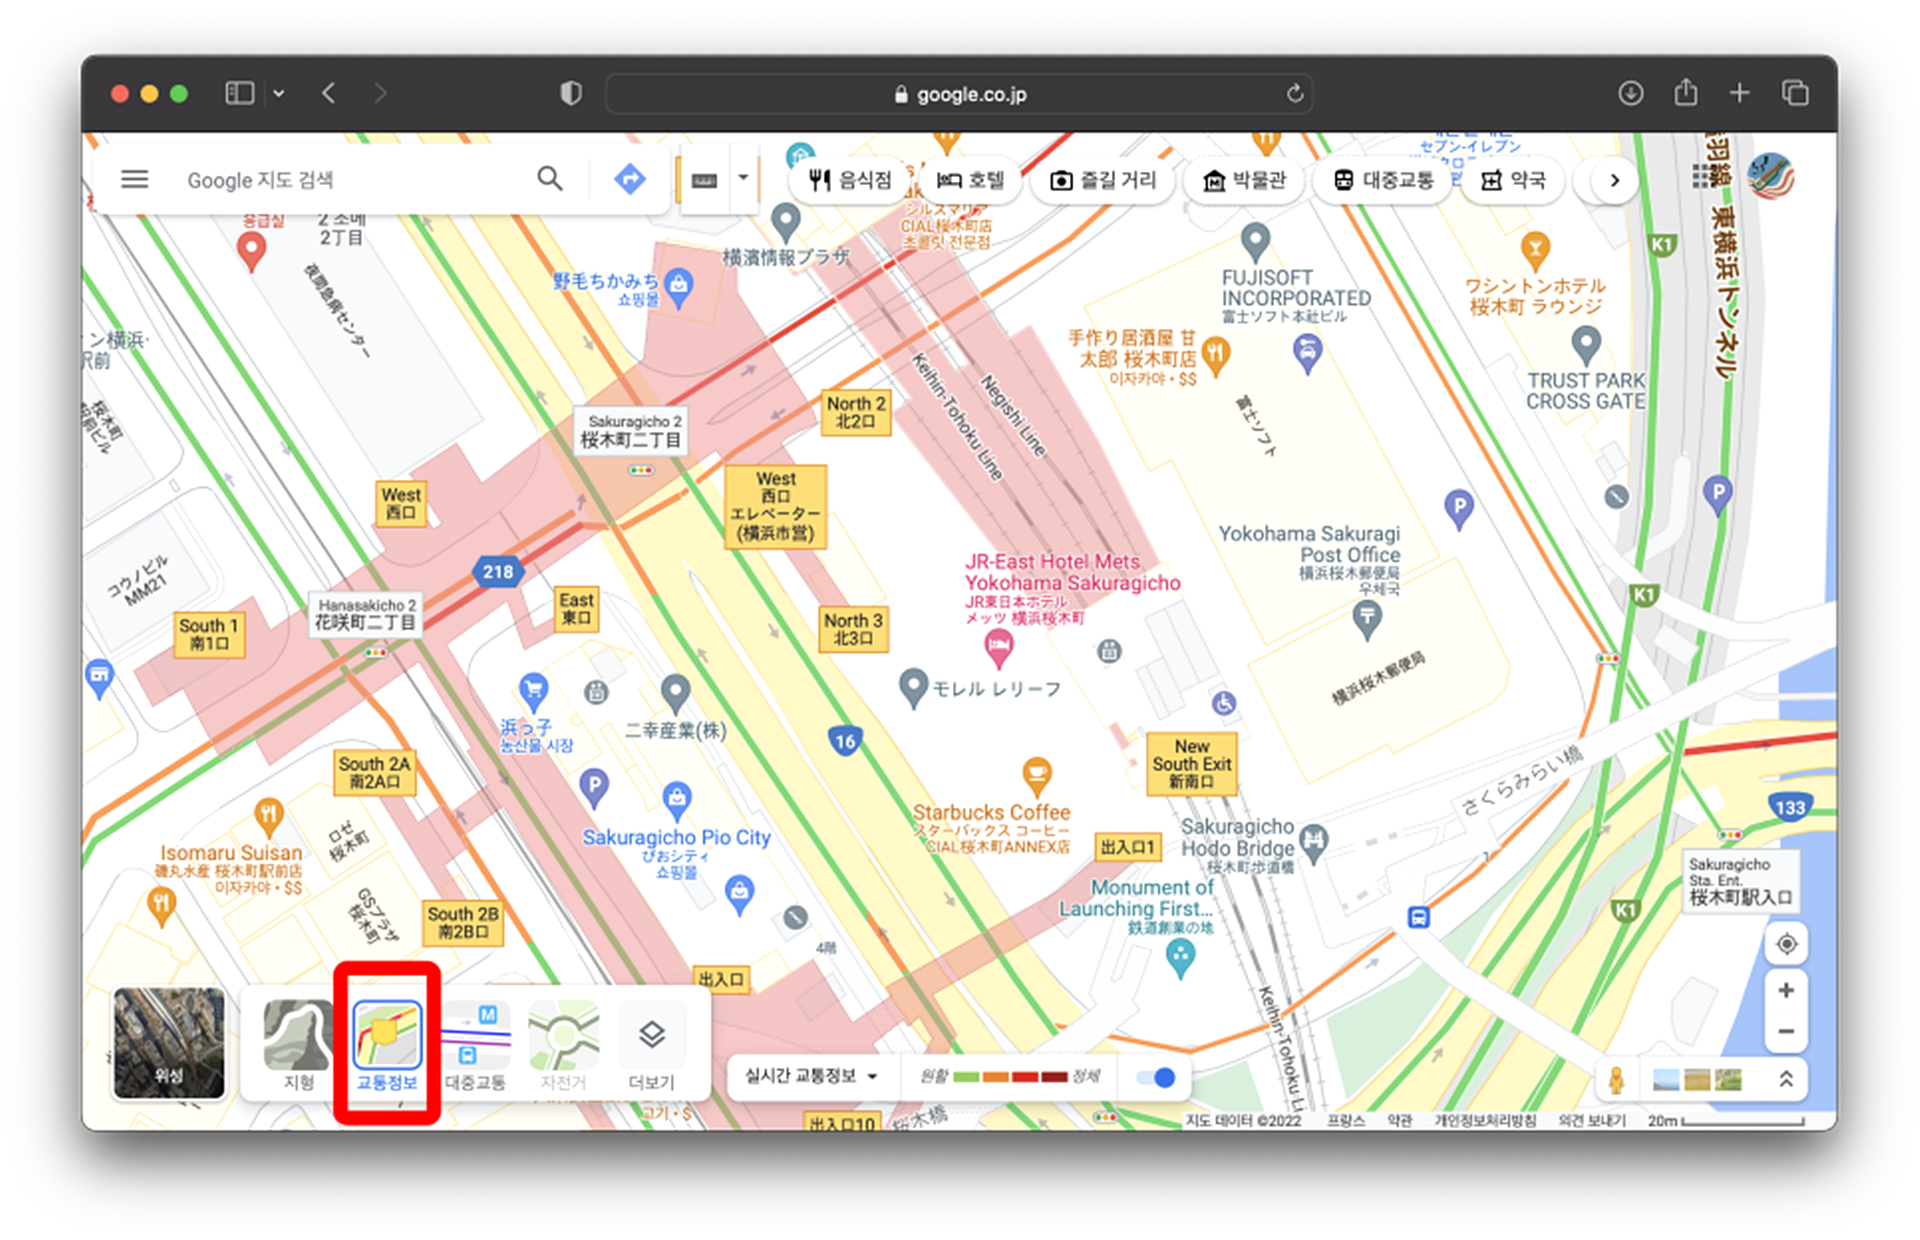Open 더보기 for more map layers
Viewport: 1920px width, 1240px height.
[651, 1046]
